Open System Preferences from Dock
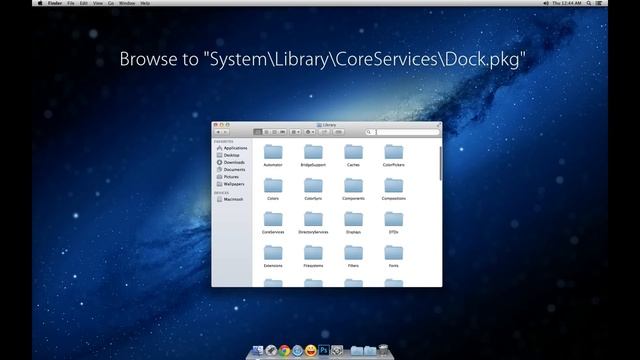Image resolution: width=640 pixels, height=360 pixels. click(x=337, y=350)
